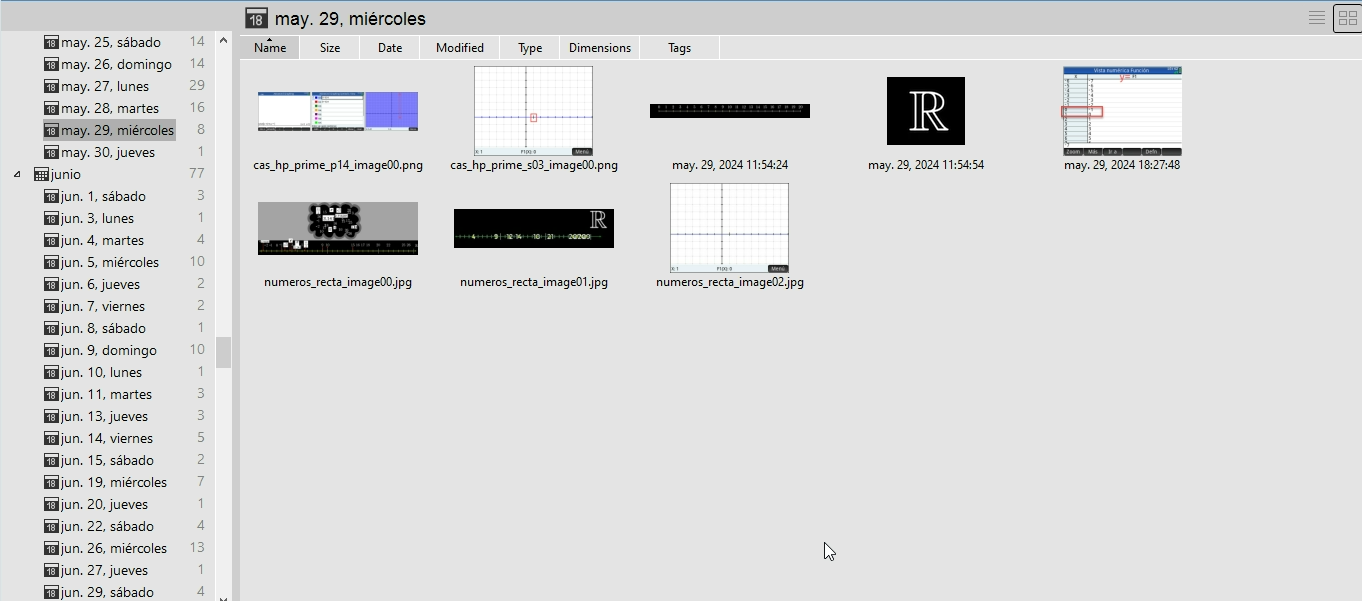Screen dimensions: 1362x601
Task: Select R logo thumbnail dated 11:54:54
Action: tap(926, 111)
